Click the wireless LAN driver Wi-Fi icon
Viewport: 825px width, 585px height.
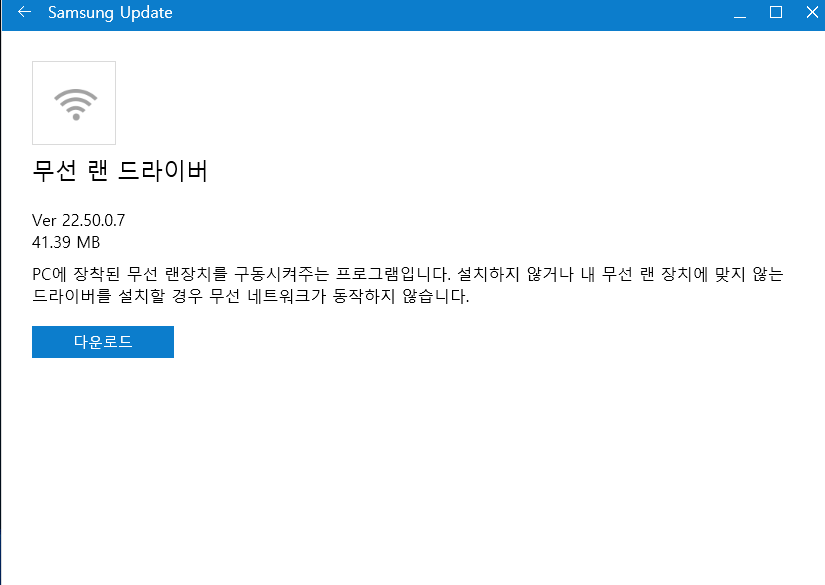[74, 103]
